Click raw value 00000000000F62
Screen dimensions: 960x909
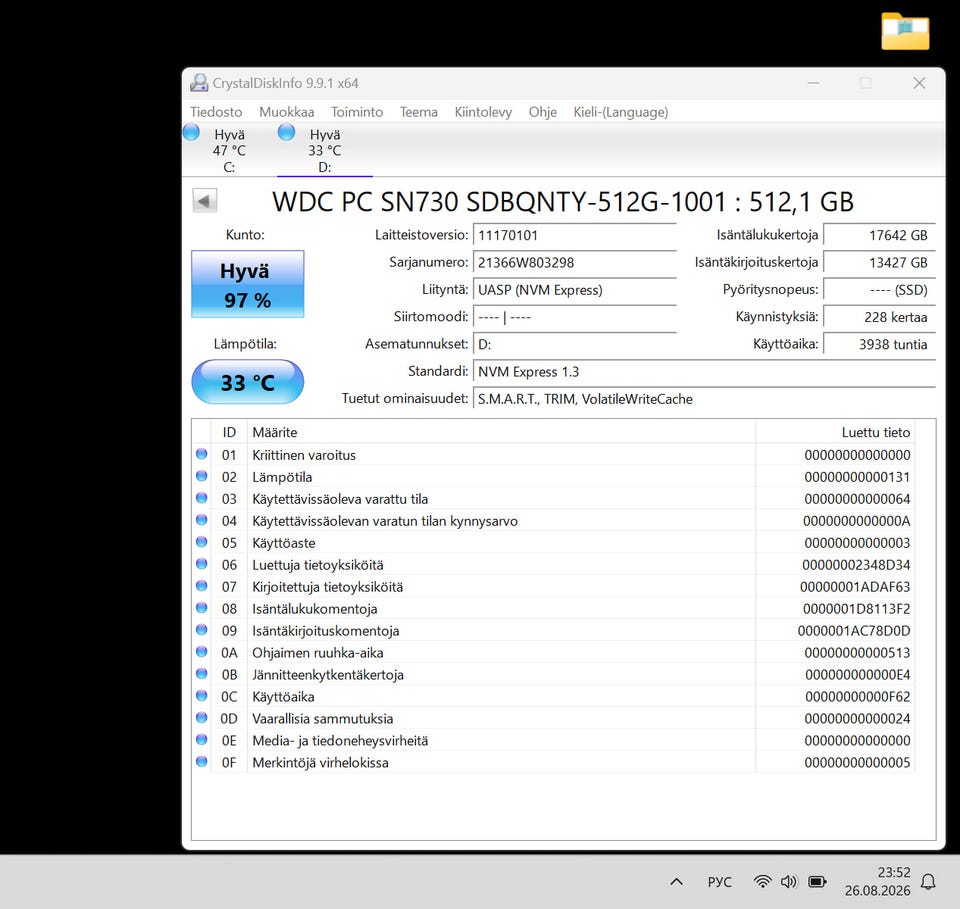(857, 697)
